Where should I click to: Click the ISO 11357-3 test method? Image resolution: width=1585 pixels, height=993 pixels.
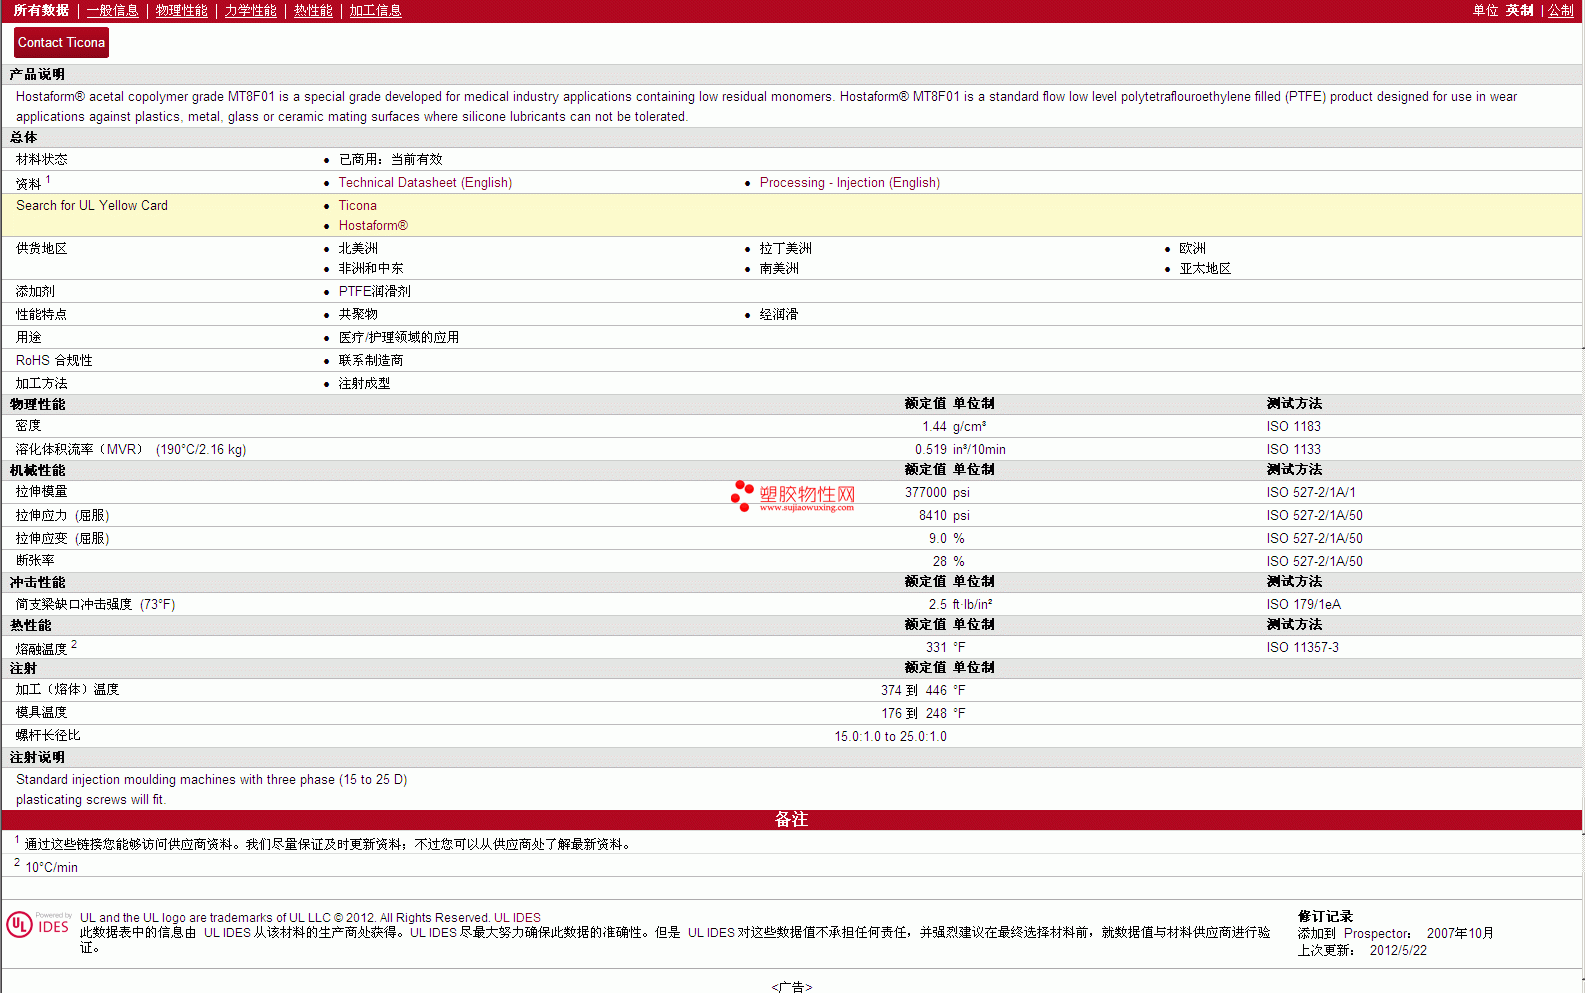coord(1303,648)
